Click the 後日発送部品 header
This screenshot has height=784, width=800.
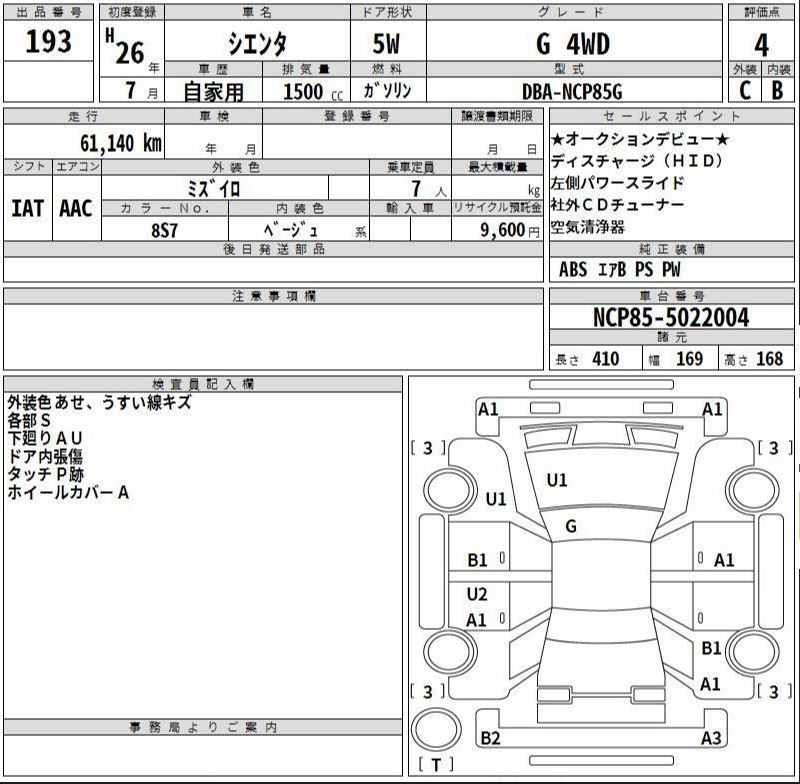coord(274,249)
